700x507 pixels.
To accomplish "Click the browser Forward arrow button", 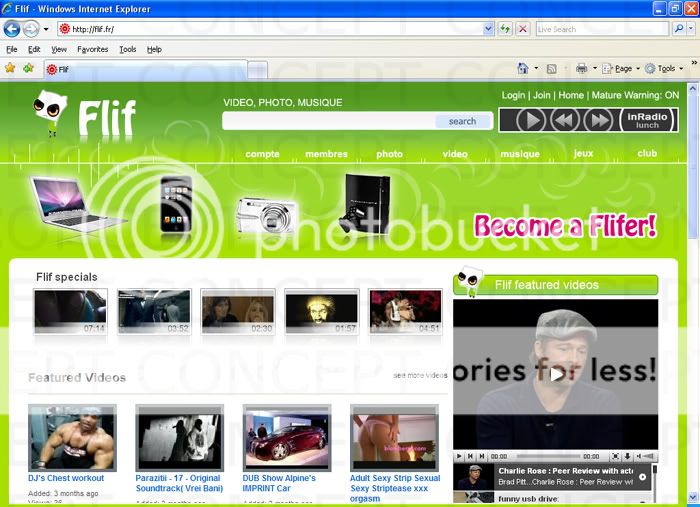I will [x=30, y=29].
